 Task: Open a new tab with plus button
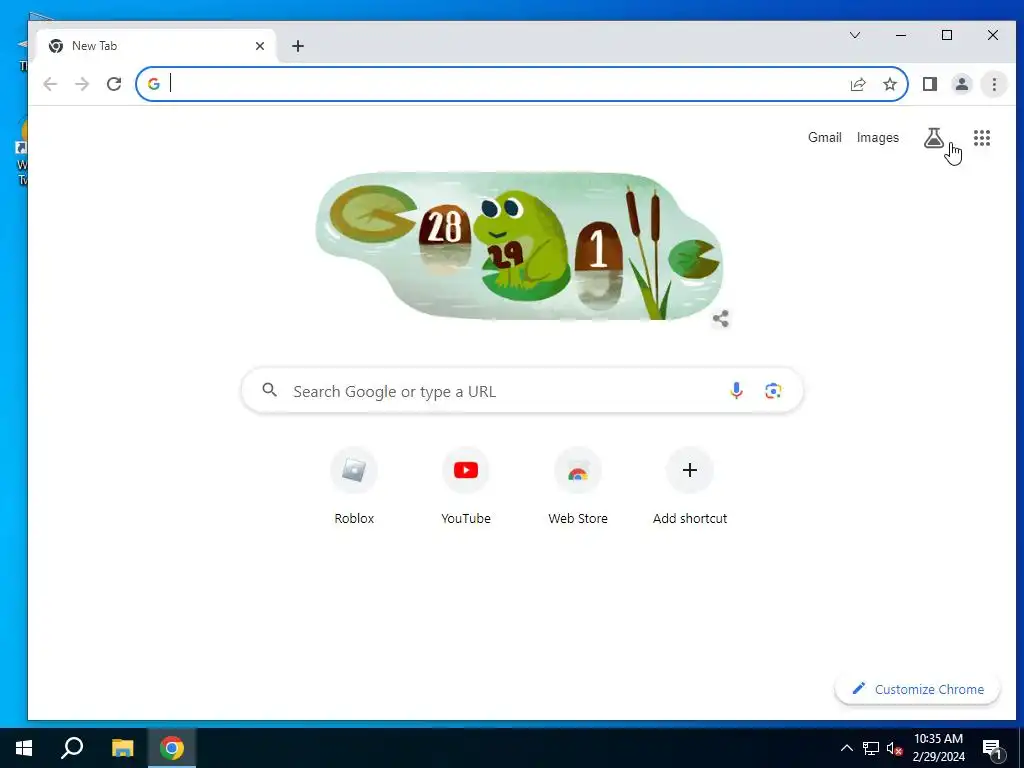(298, 46)
